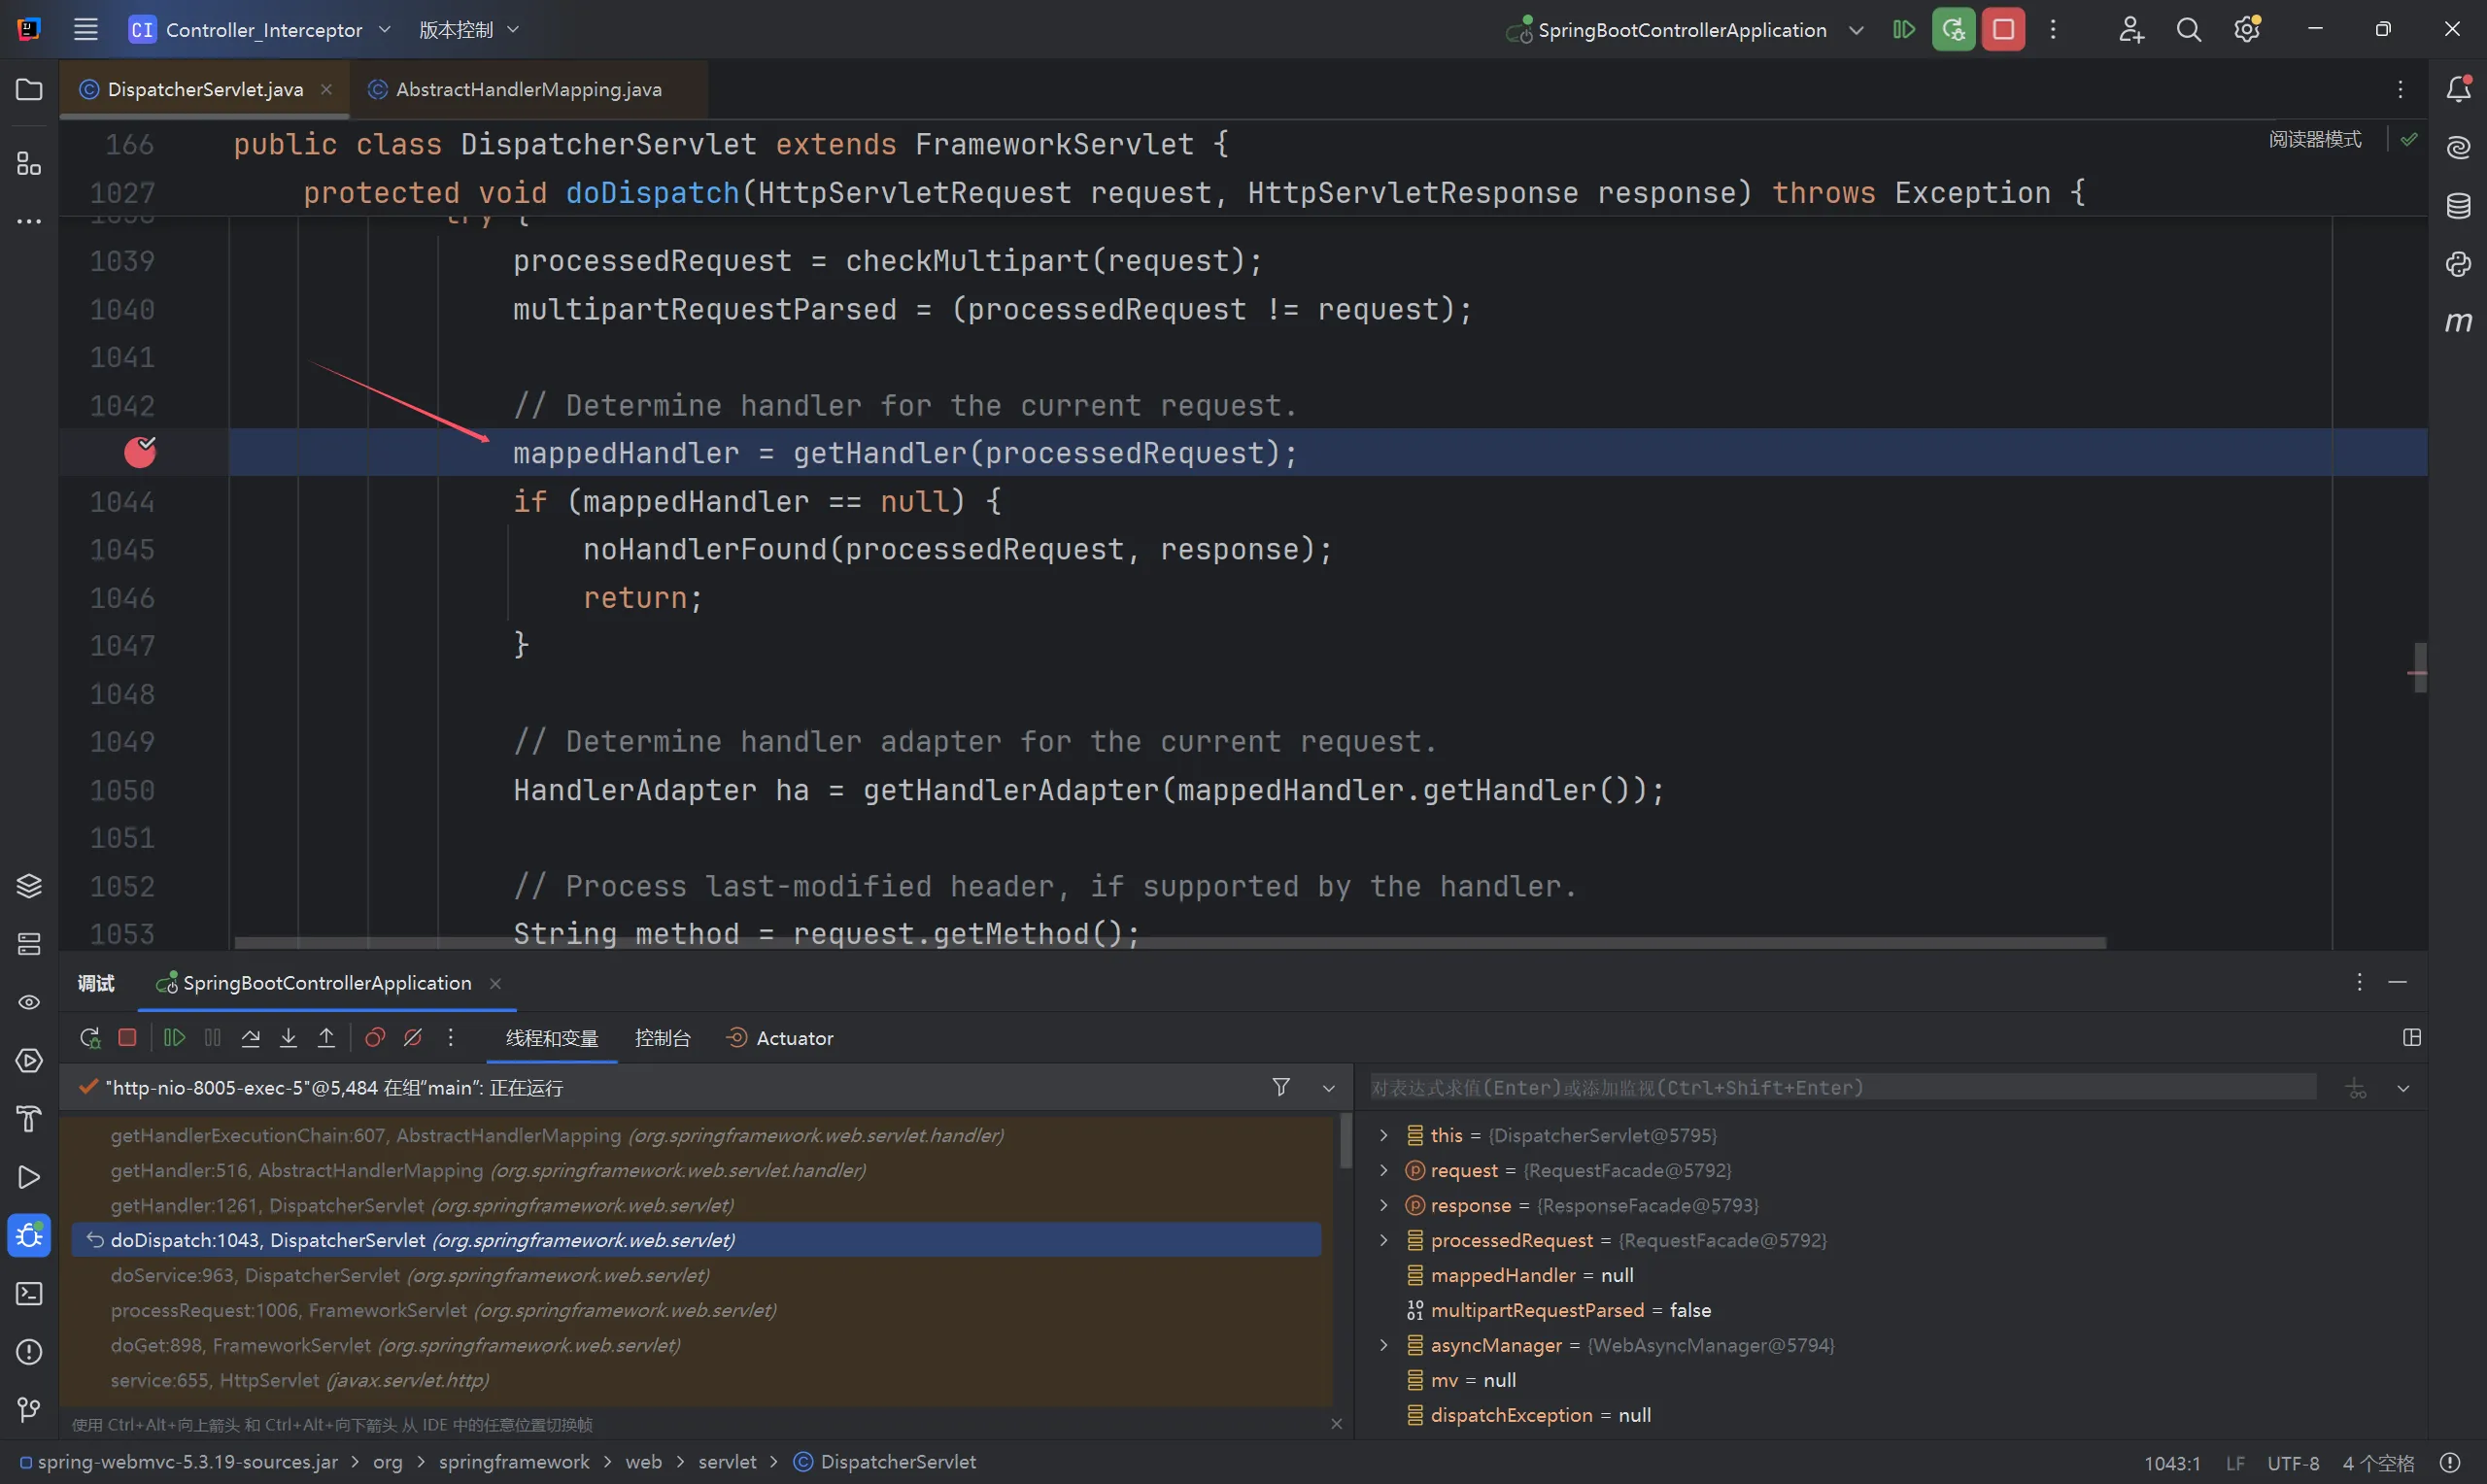The image size is (2487, 1484).
Task: Resume program from top toolbar
Action: pyautogui.click(x=1903, y=29)
